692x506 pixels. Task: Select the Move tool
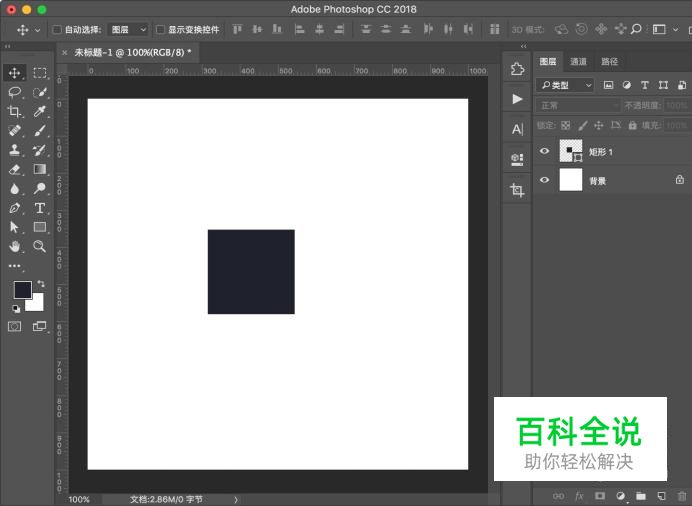point(15,73)
